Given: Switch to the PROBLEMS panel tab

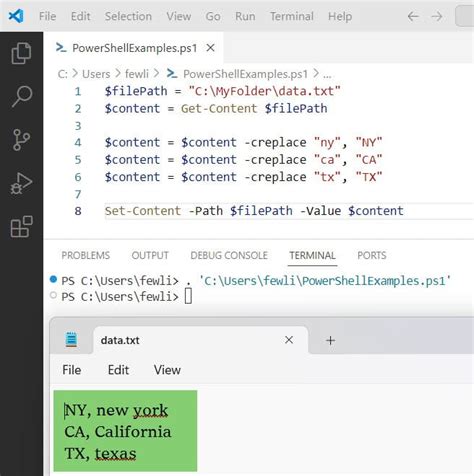Looking at the screenshot, I should pyautogui.click(x=86, y=255).
